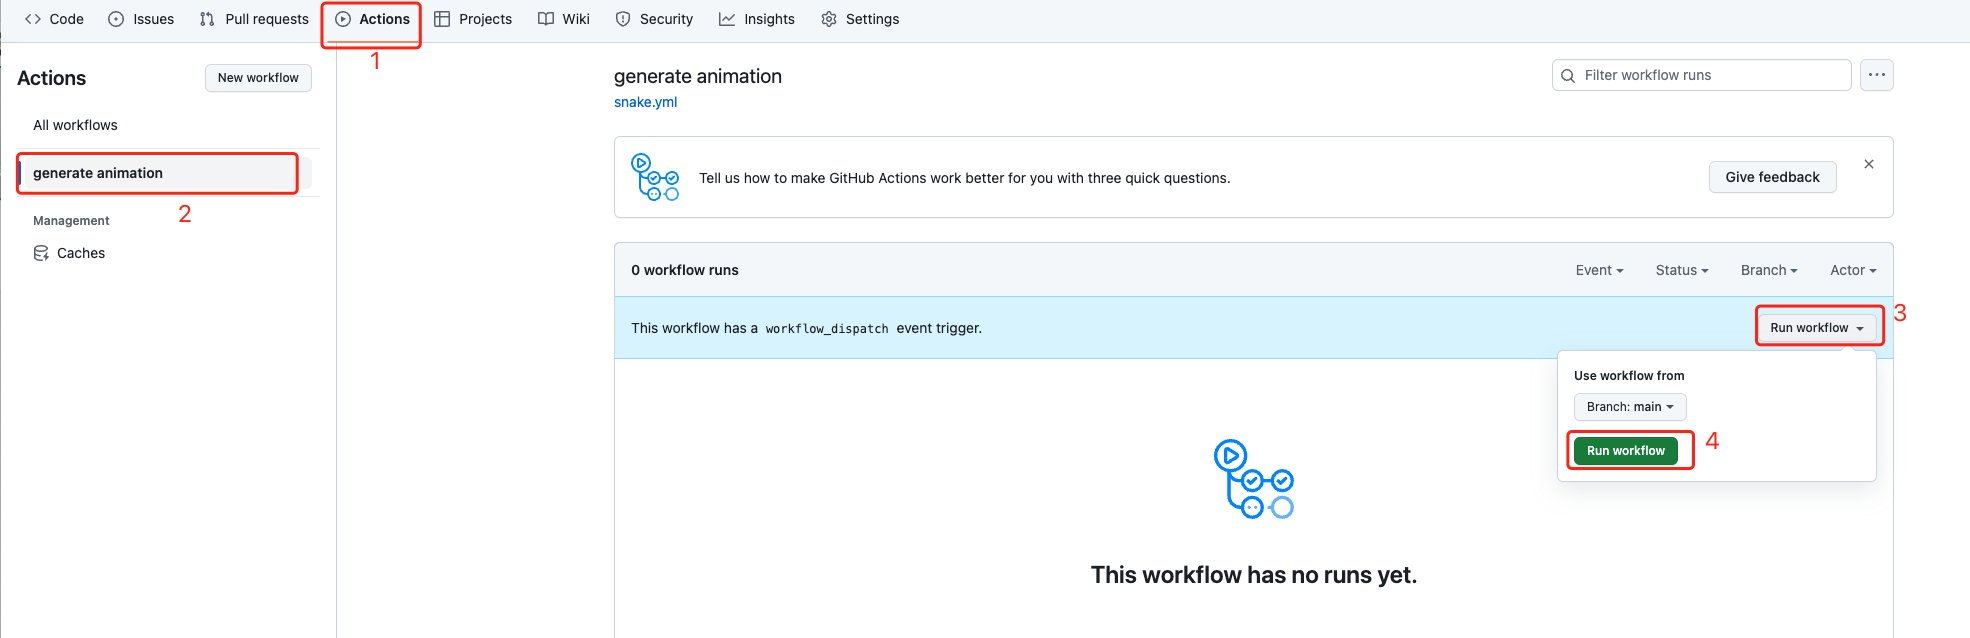This screenshot has height=638, width=1970.
Task: Click the Projects table icon
Action: (442, 19)
